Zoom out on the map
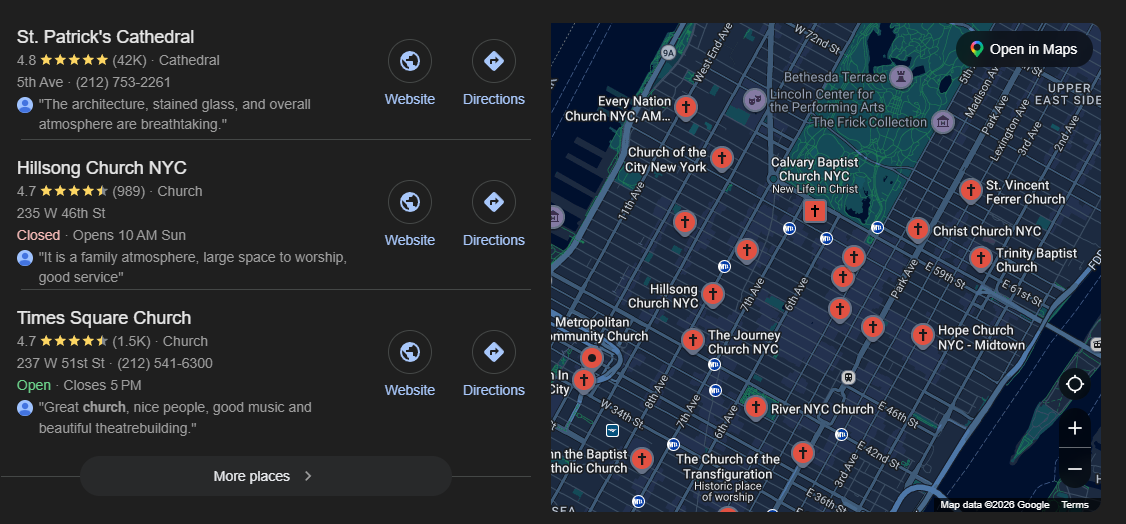This screenshot has height=524, width=1126. pyautogui.click(x=1075, y=468)
